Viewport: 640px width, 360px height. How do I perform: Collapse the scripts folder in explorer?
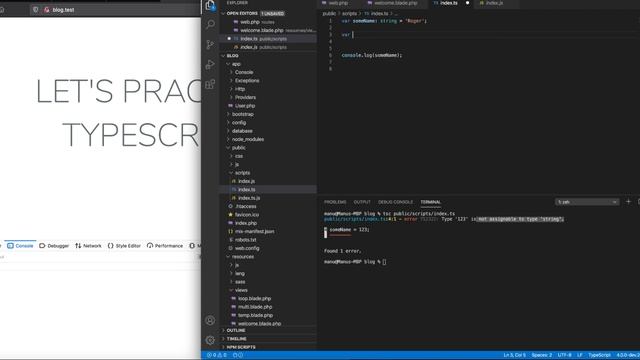(242, 173)
